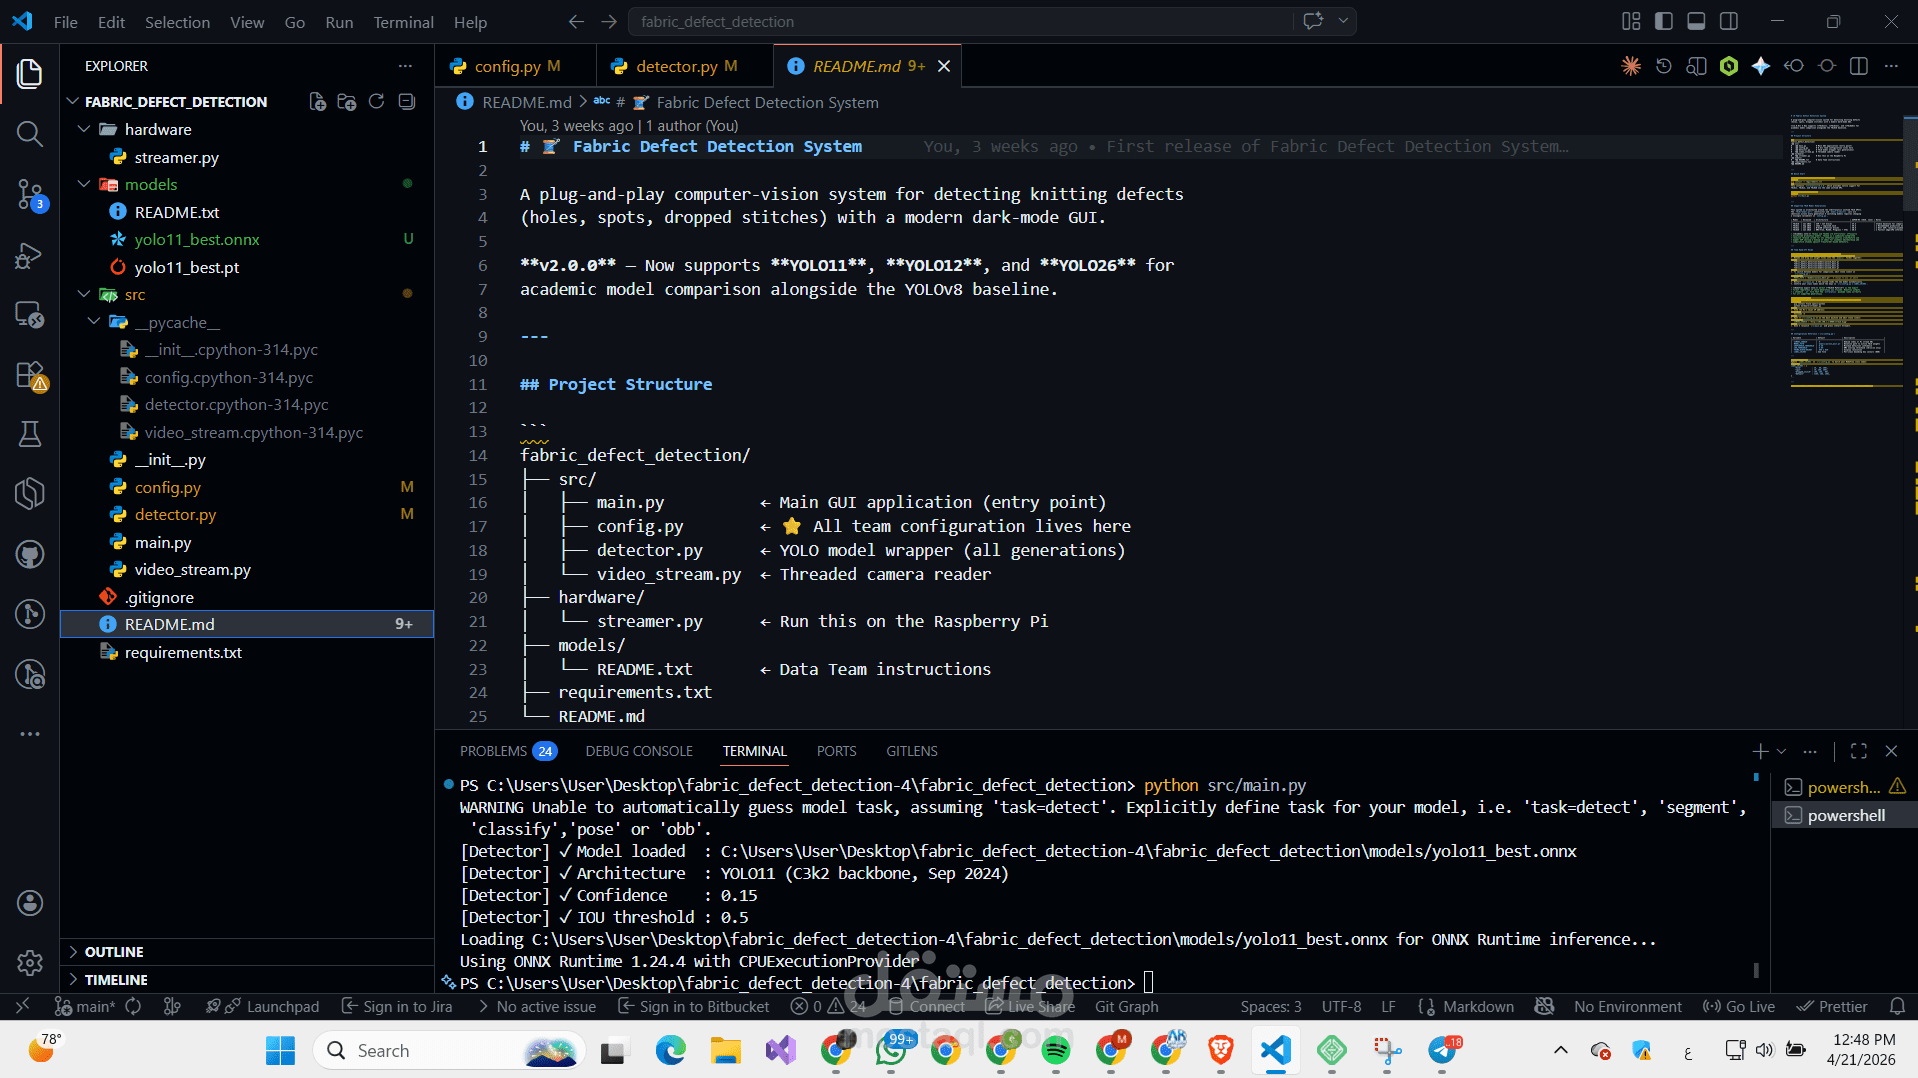Image resolution: width=1918 pixels, height=1078 pixels.
Task: Go forward in navigation history
Action: coord(609,21)
